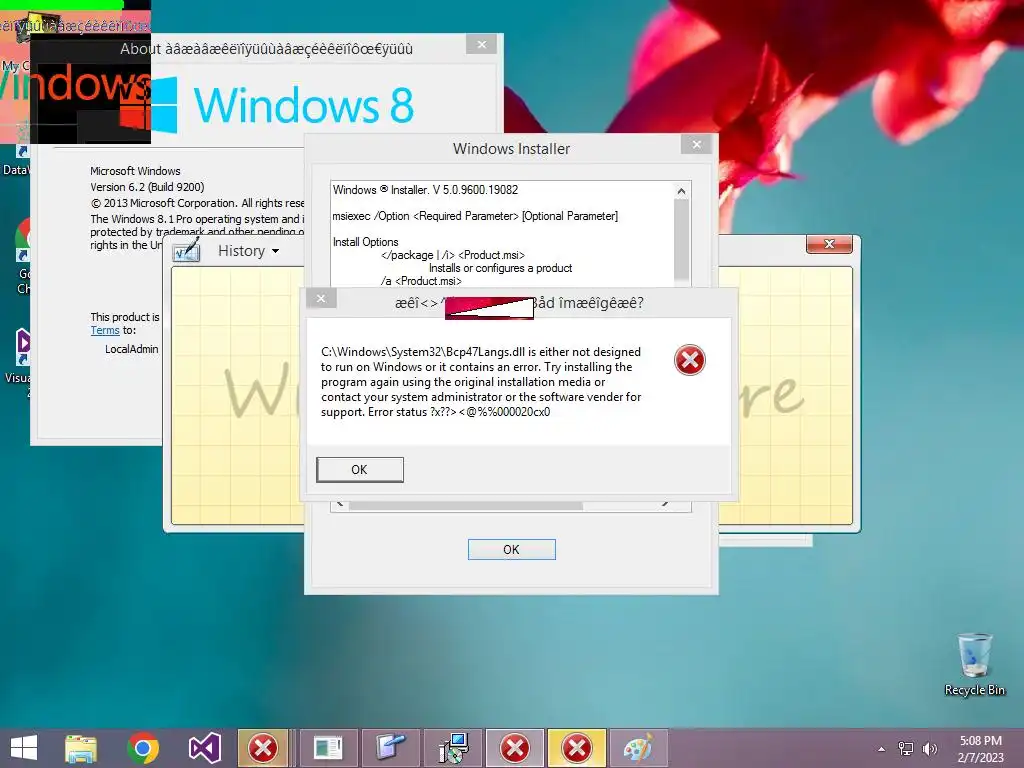
Task: Open the Terms link in About Windows
Action: tap(104, 330)
